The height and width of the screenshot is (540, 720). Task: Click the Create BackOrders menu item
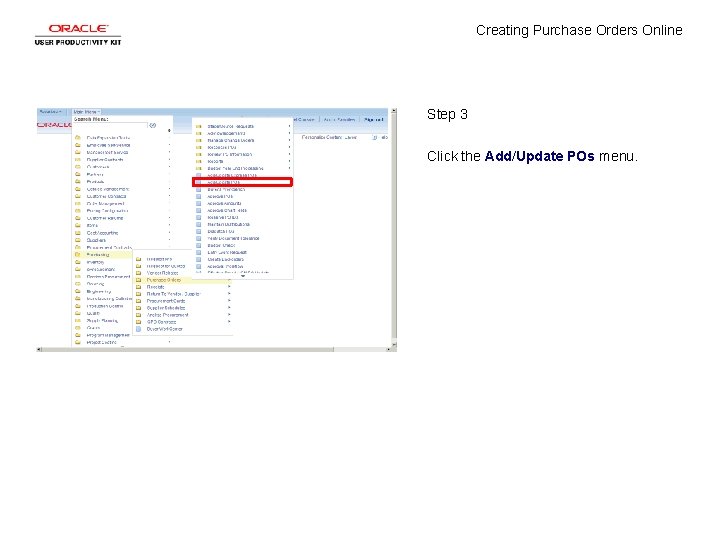[x=225, y=259]
